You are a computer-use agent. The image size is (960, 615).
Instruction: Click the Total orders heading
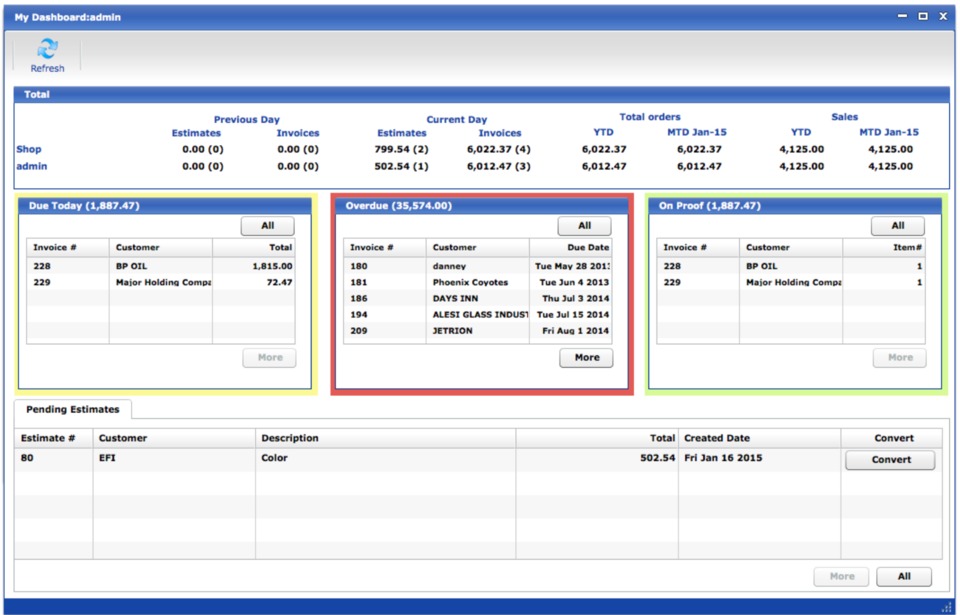point(650,116)
